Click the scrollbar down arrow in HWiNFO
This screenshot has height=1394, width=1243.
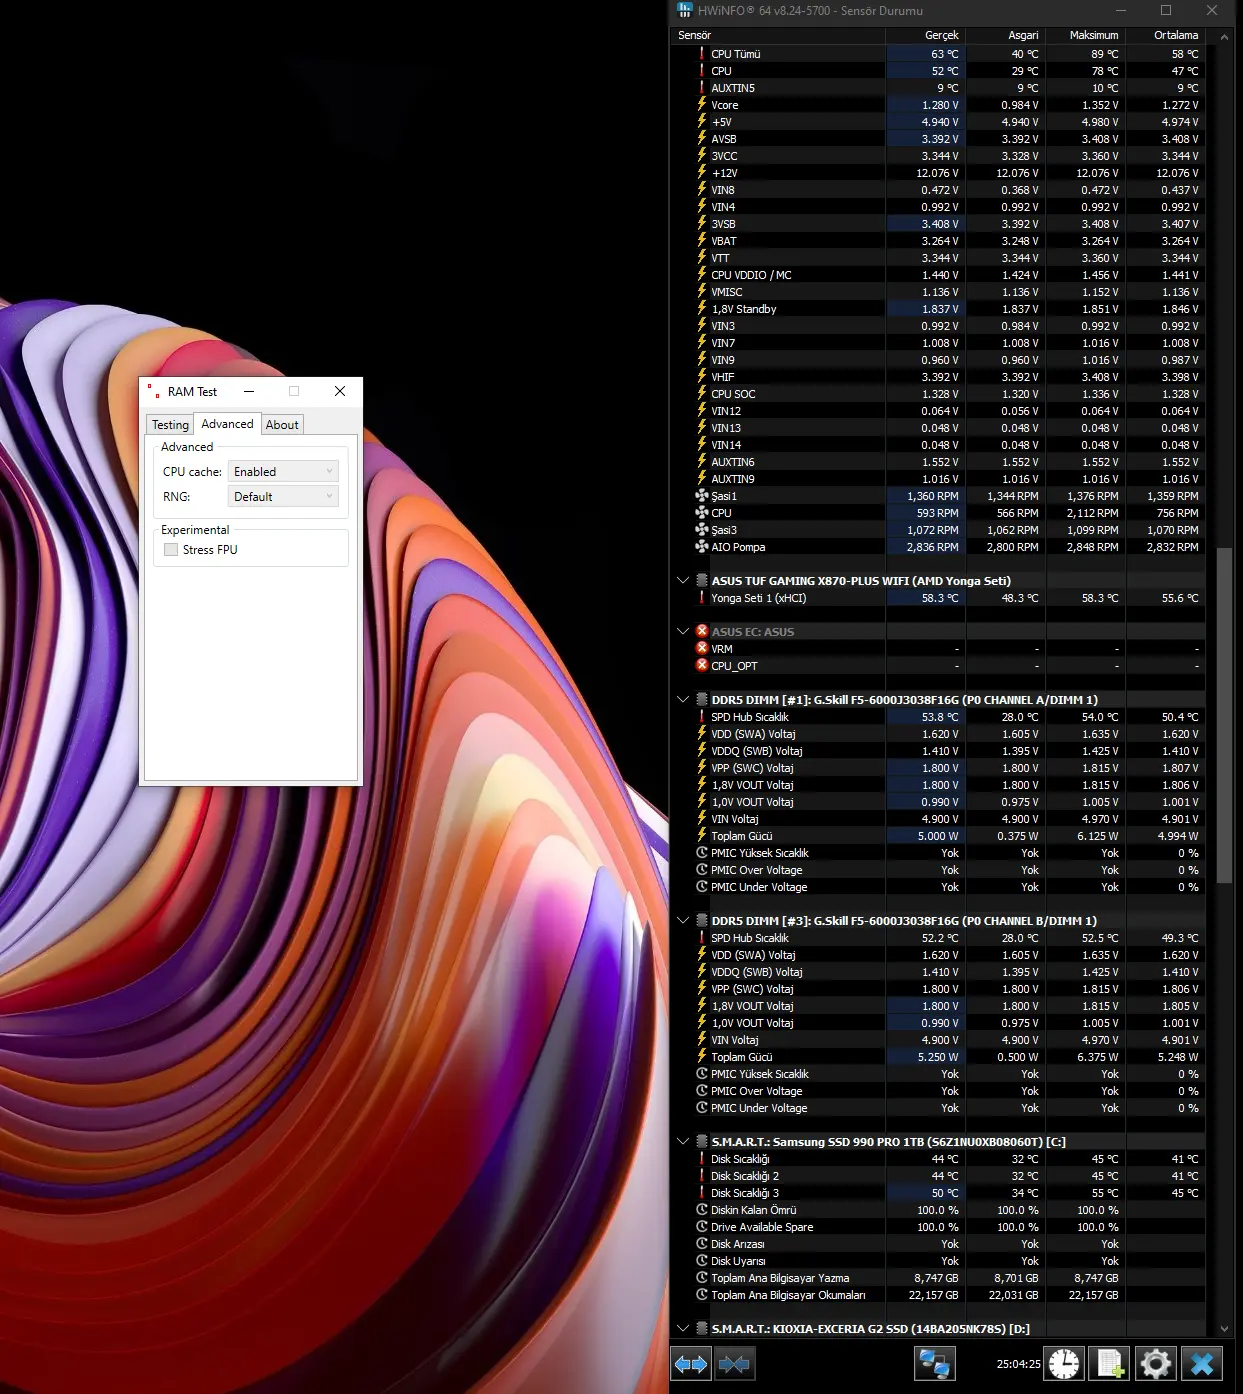[1224, 1329]
